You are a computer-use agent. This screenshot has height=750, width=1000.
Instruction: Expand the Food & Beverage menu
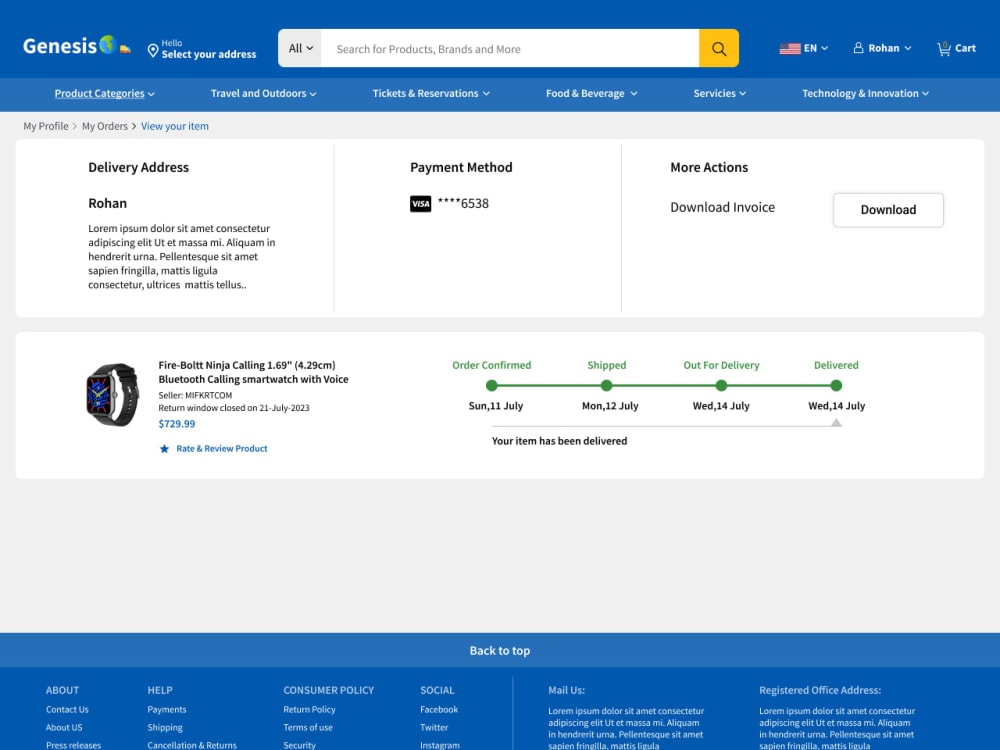click(591, 94)
